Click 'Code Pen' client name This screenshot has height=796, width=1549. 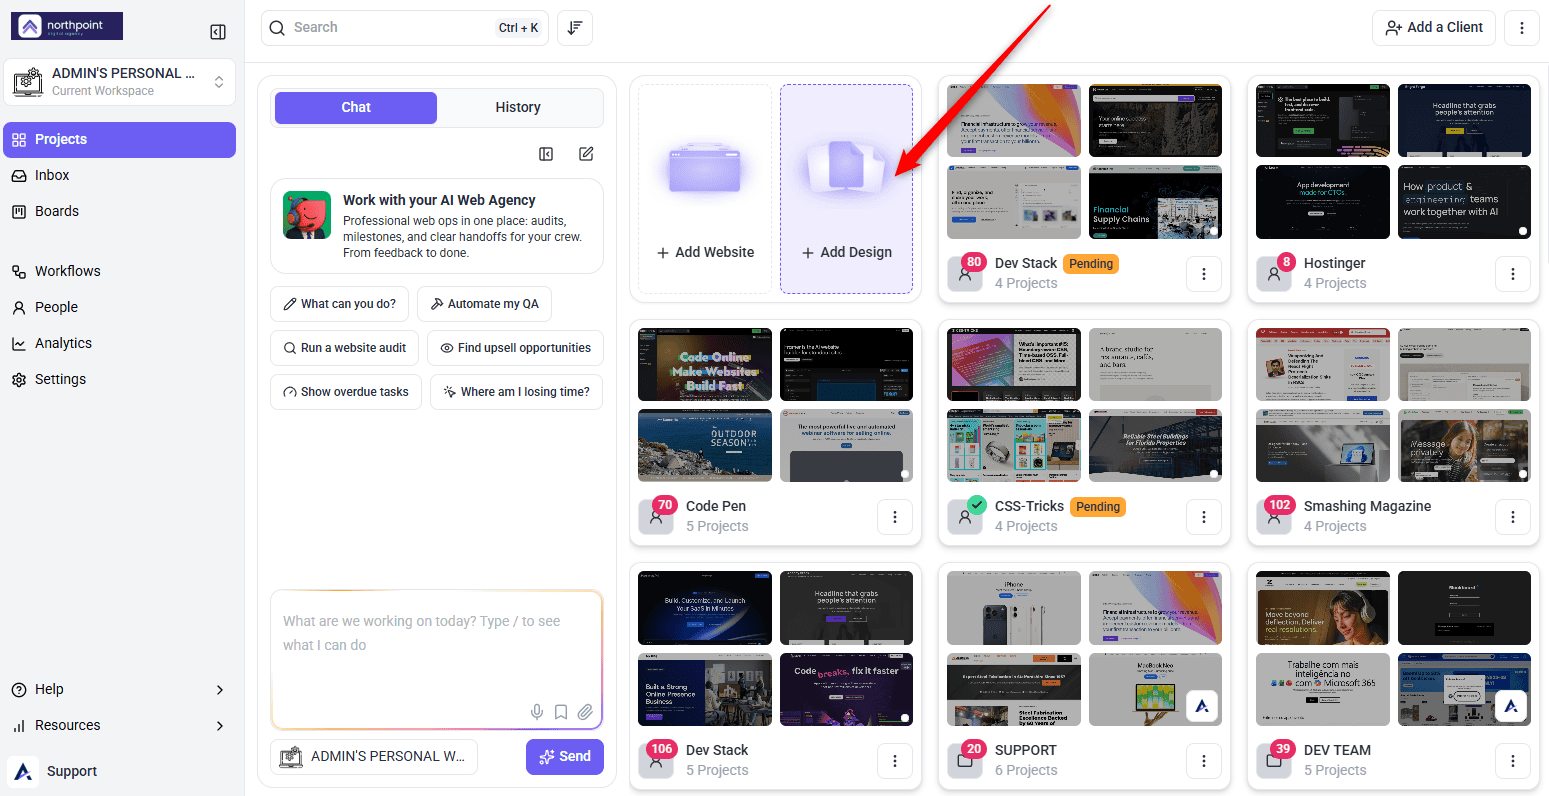716,506
